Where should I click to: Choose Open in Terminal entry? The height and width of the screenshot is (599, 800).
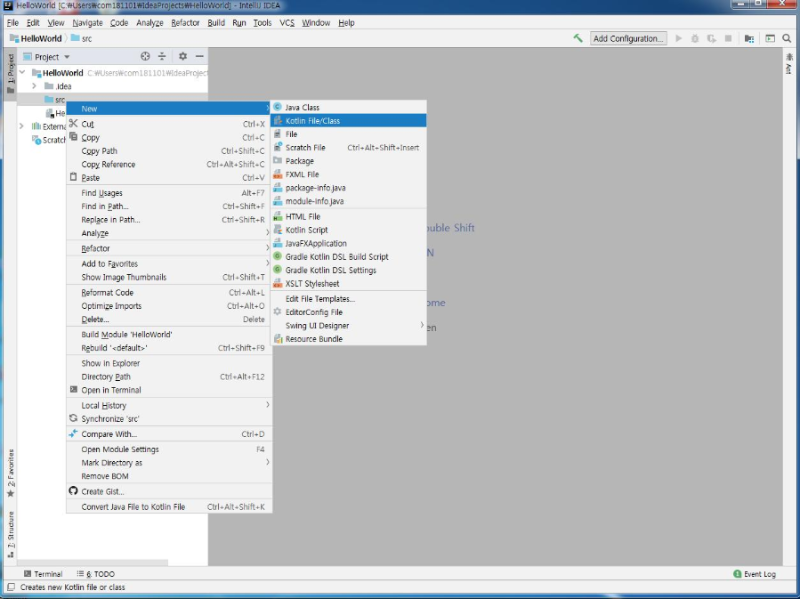point(169,390)
